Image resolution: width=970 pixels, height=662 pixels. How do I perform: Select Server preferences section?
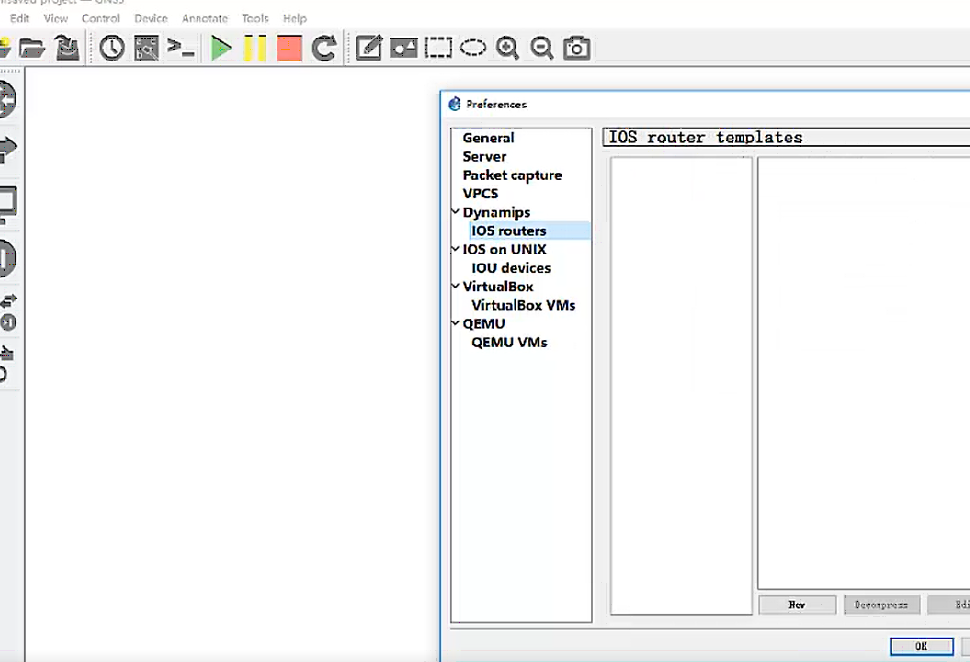pyautogui.click(x=484, y=157)
